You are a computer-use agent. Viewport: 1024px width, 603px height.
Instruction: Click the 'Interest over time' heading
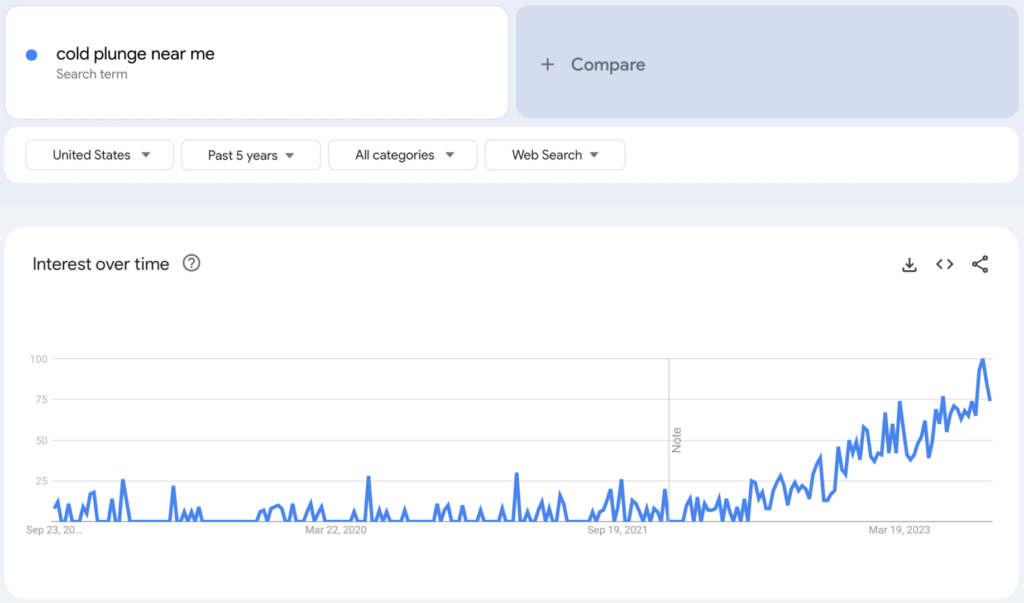click(x=101, y=264)
